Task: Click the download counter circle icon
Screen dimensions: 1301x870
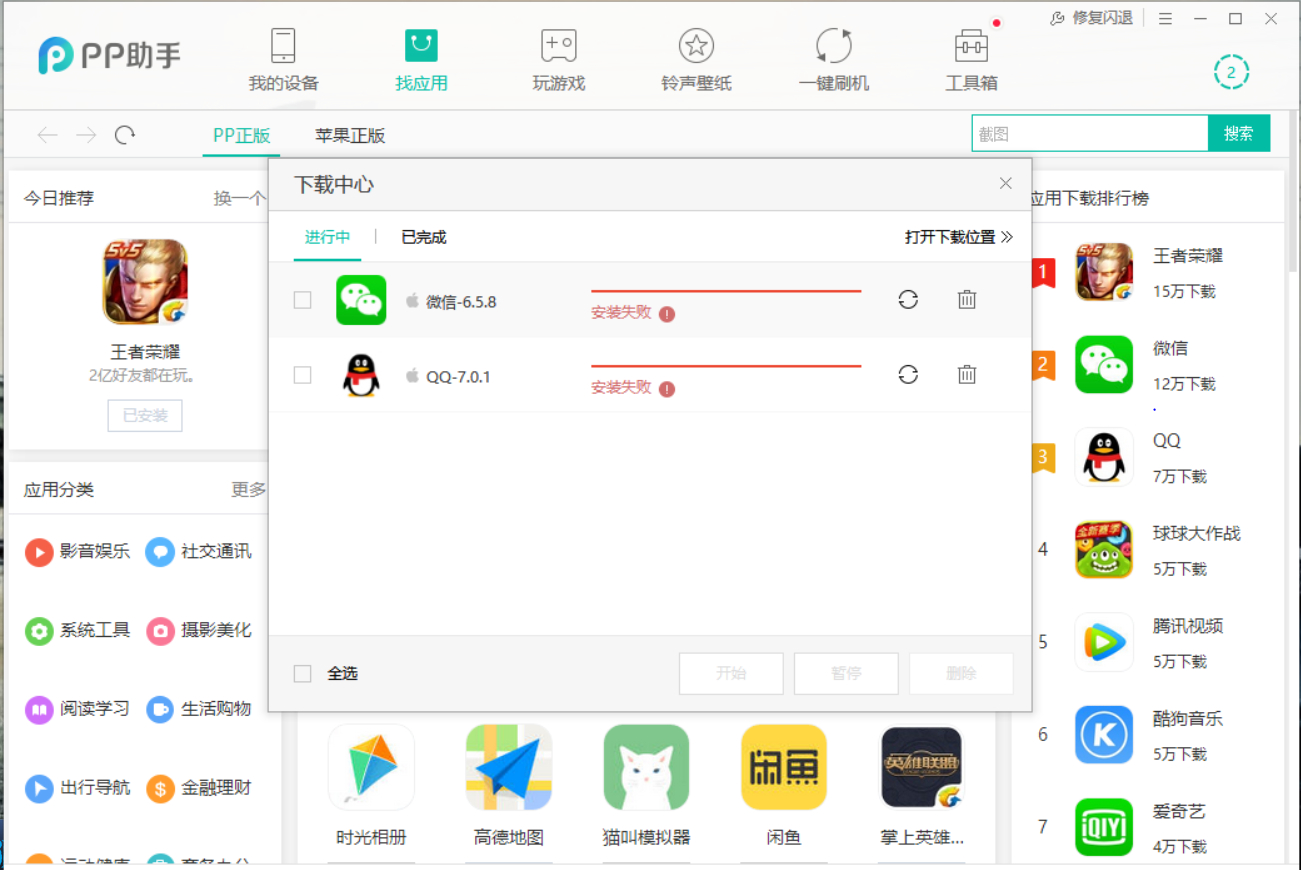Action: click(1231, 72)
